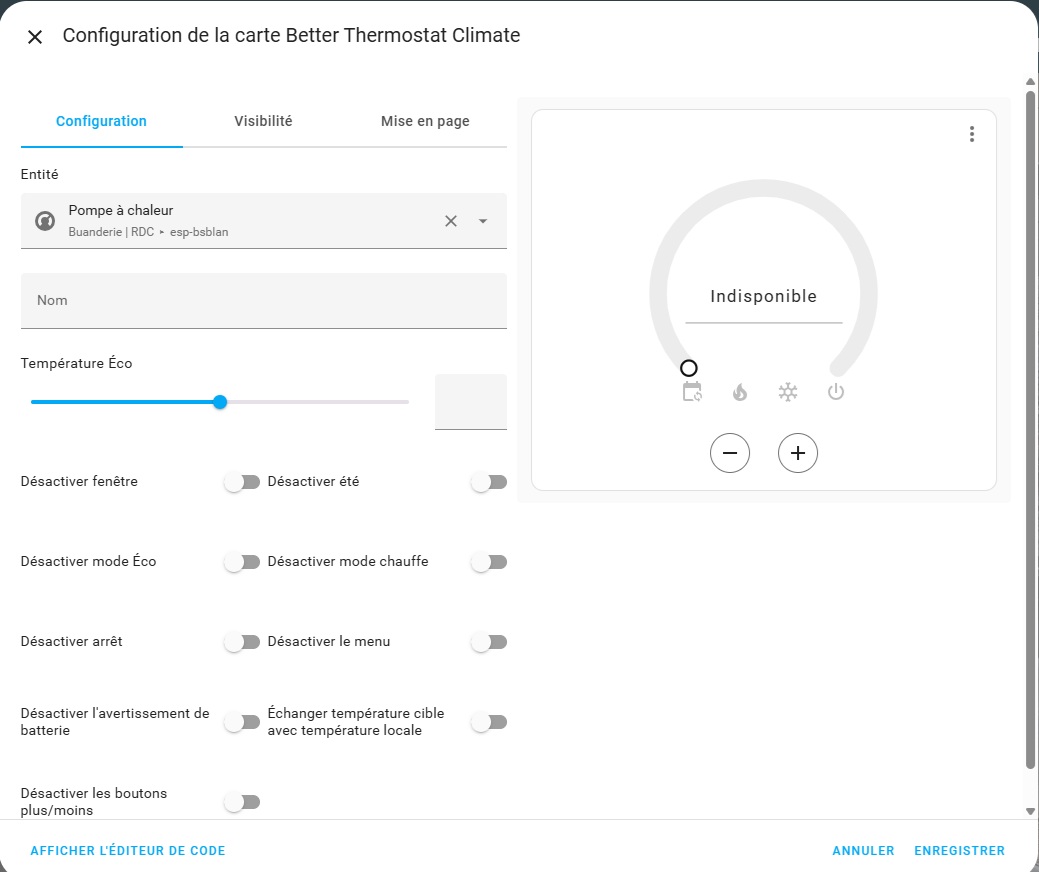Image resolution: width=1039 pixels, height=872 pixels.
Task: Click the Température Éco slider handle
Action: pos(220,402)
